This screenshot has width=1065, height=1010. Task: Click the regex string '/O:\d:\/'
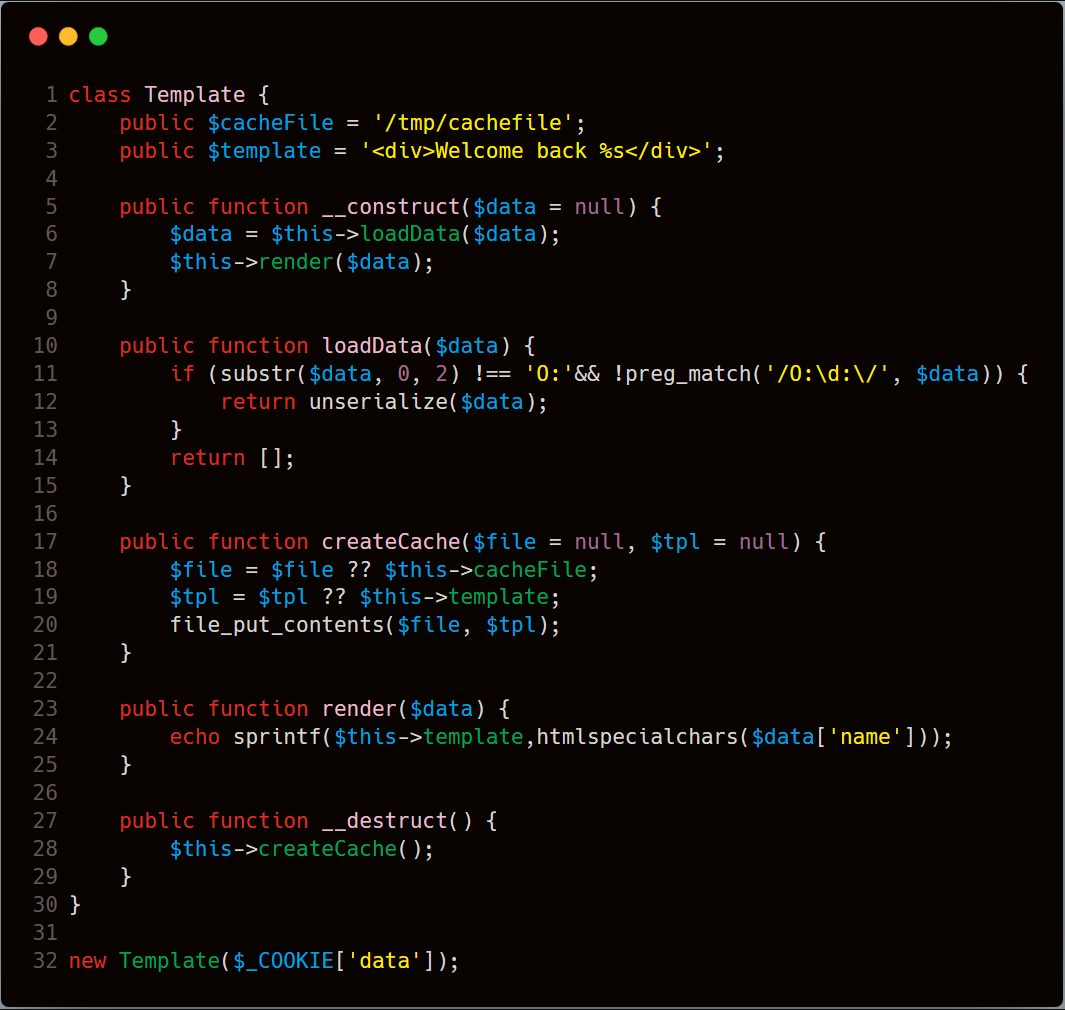click(827, 374)
